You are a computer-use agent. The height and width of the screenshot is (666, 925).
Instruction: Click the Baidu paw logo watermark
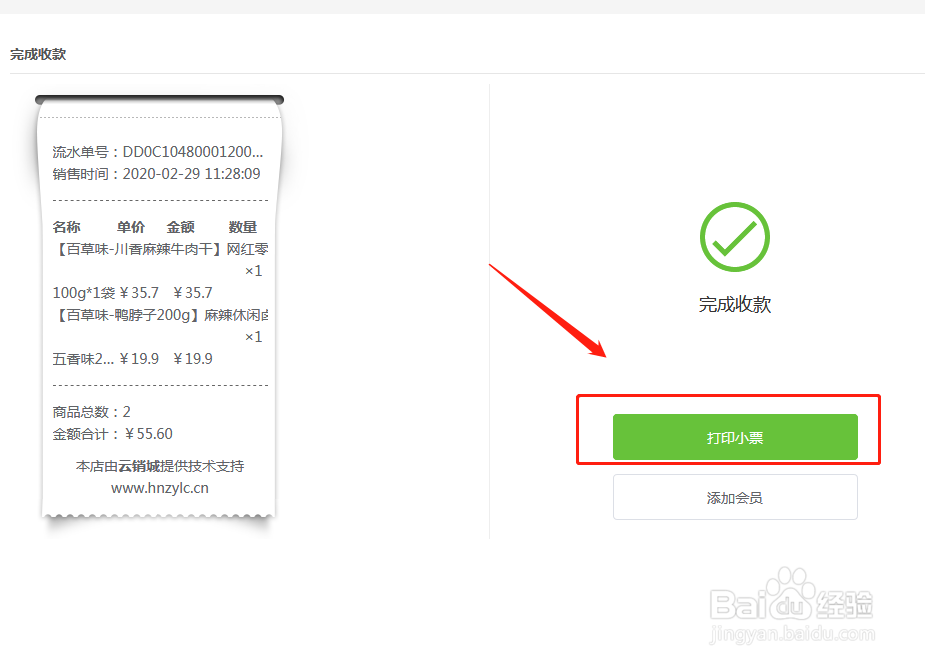pos(790,593)
